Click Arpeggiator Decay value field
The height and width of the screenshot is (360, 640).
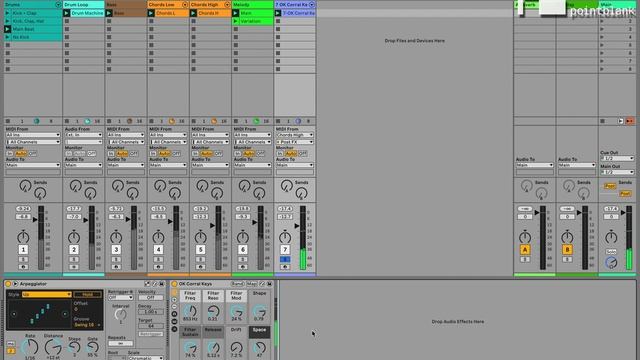[x=151, y=312]
